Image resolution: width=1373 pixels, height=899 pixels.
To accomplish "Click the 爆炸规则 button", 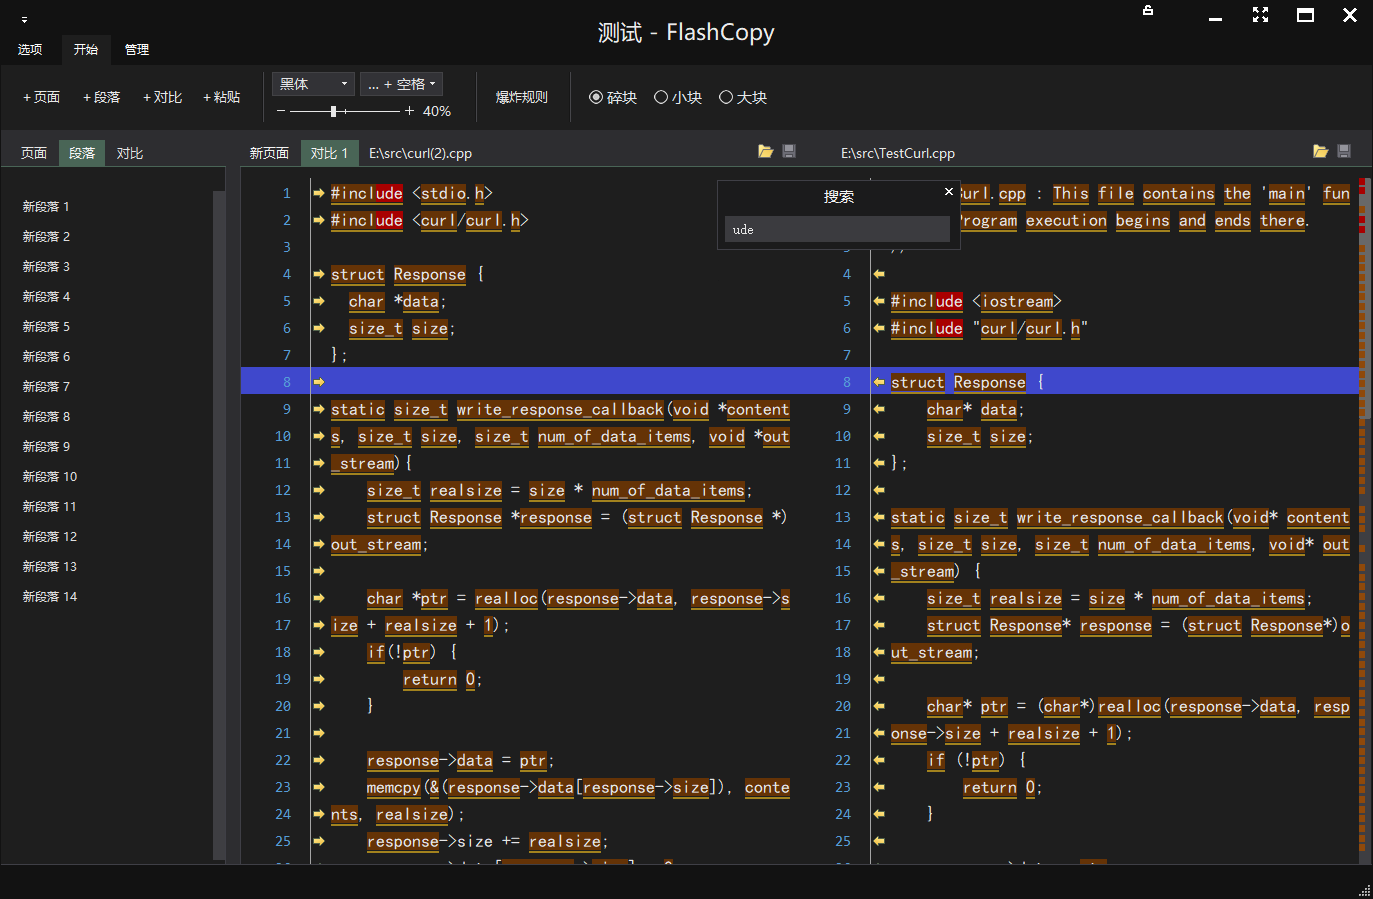I will pos(521,97).
